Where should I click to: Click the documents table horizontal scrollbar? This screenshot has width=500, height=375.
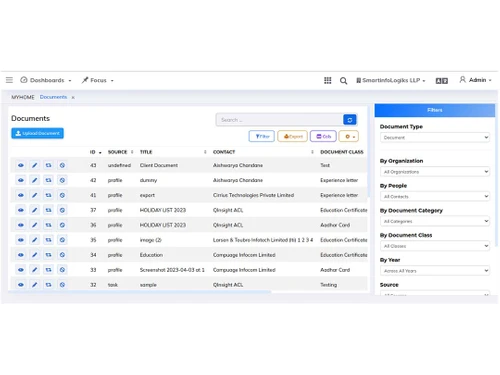click(x=140, y=292)
